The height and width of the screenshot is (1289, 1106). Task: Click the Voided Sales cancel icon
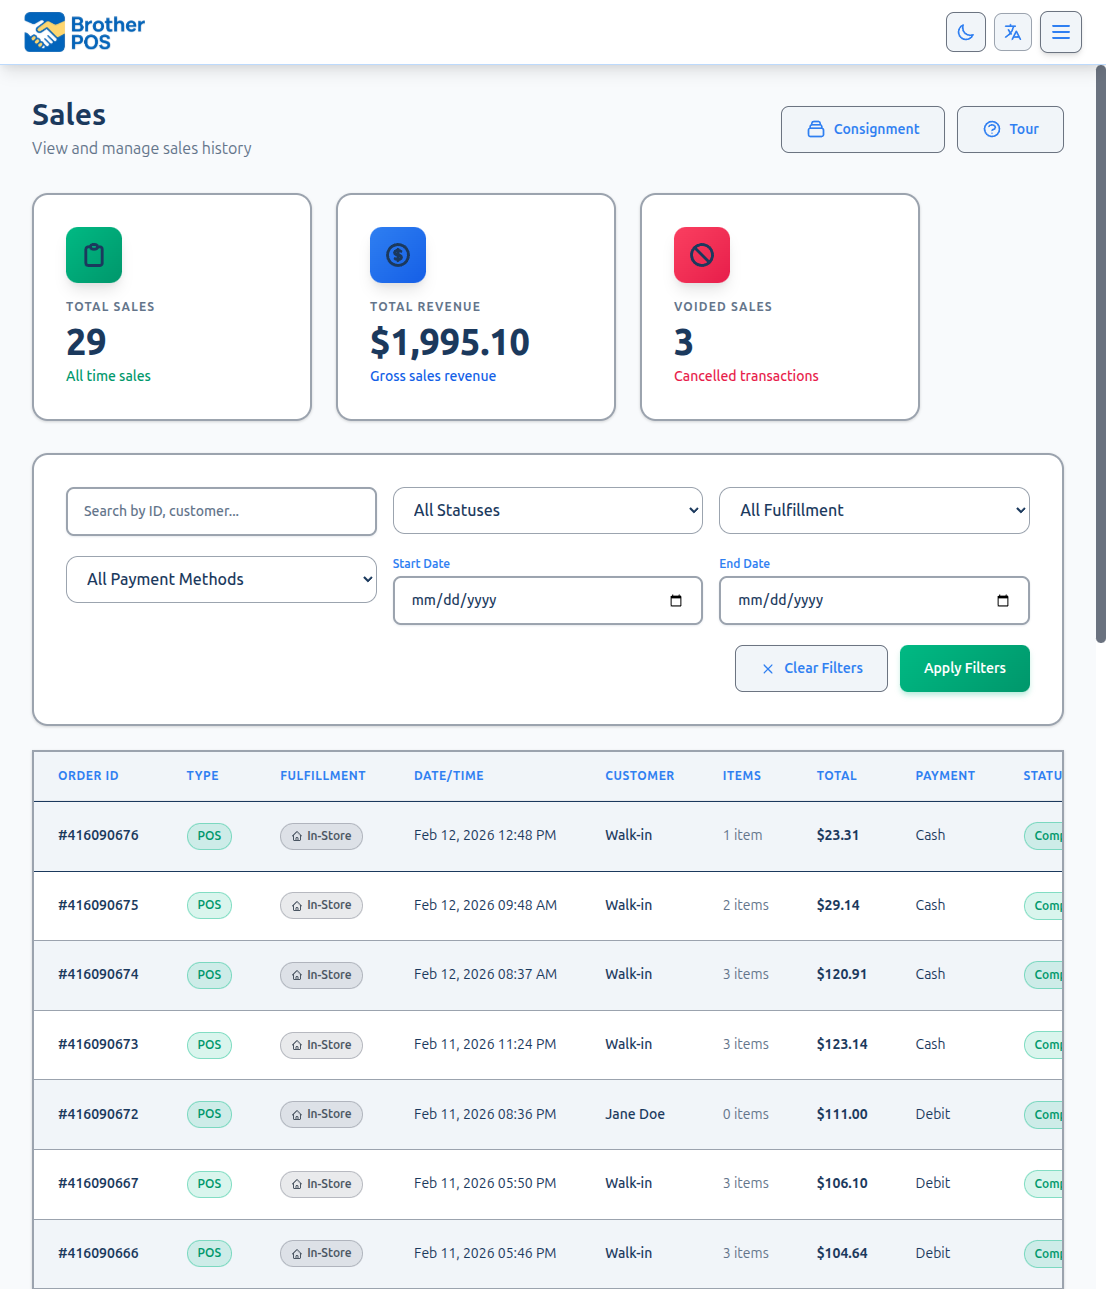(701, 255)
